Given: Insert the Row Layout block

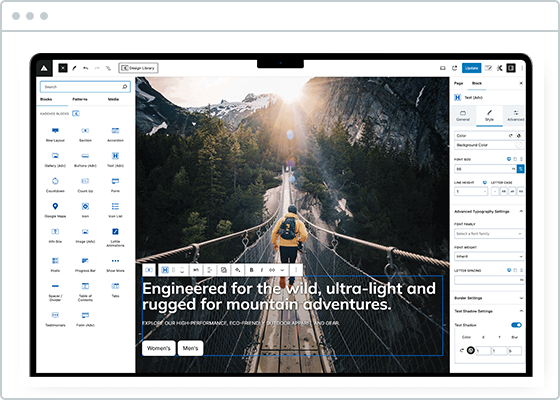Looking at the screenshot, I should pyautogui.click(x=55, y=135).
